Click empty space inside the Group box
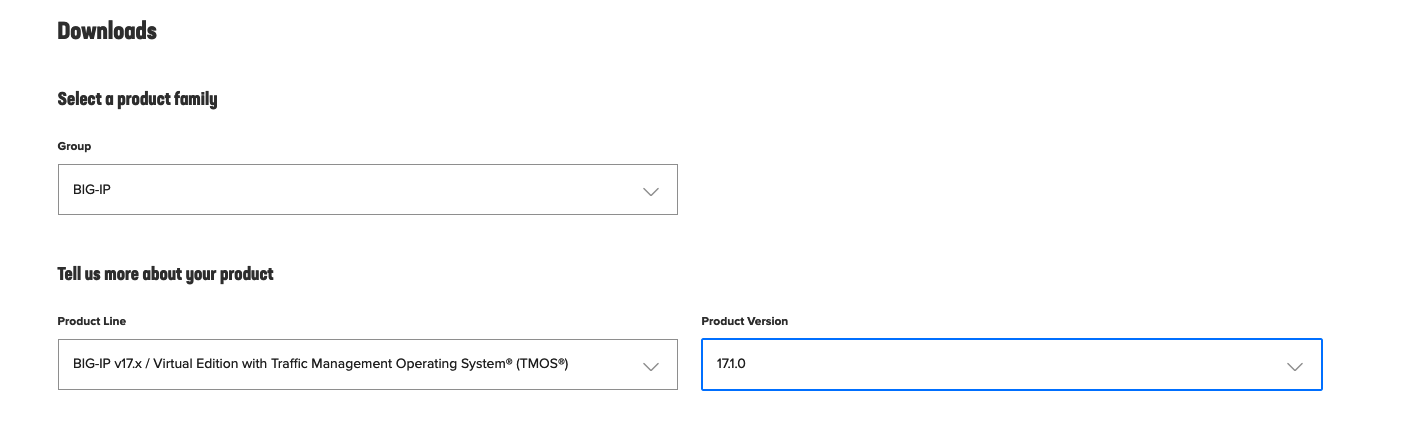 click(x=400, y=189)
